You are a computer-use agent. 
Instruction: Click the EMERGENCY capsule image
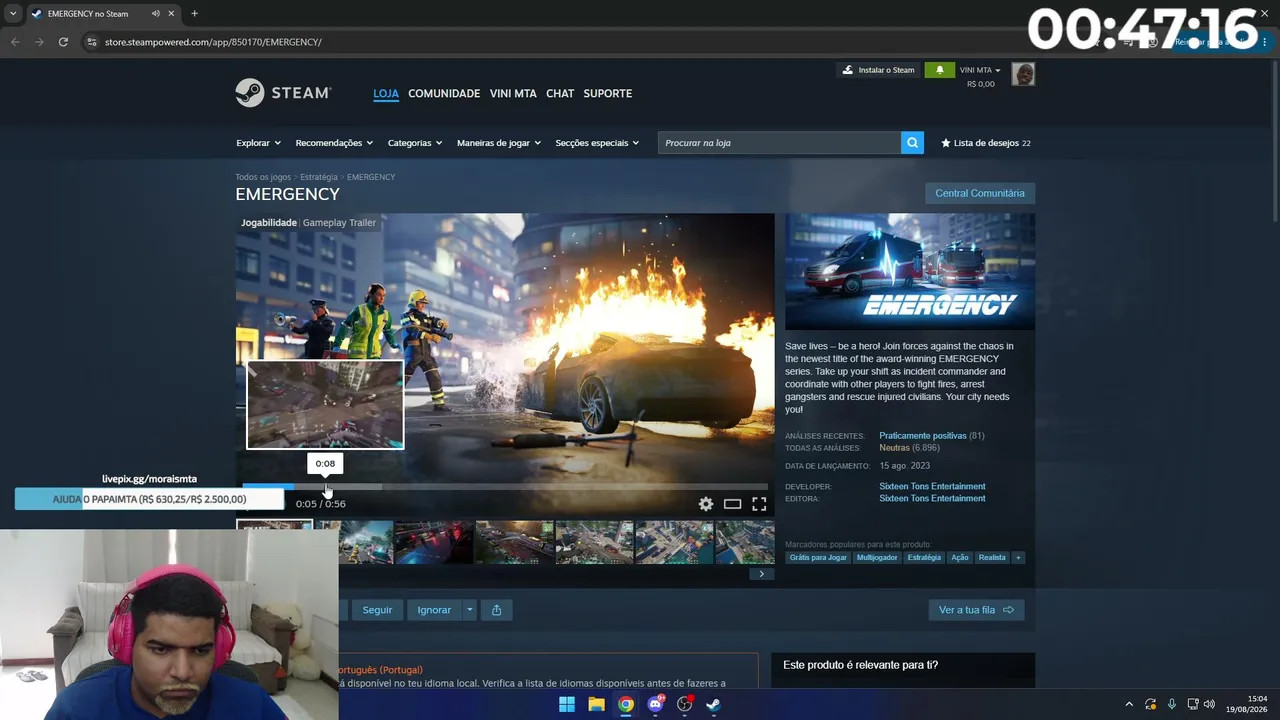(x=910, y=272)
